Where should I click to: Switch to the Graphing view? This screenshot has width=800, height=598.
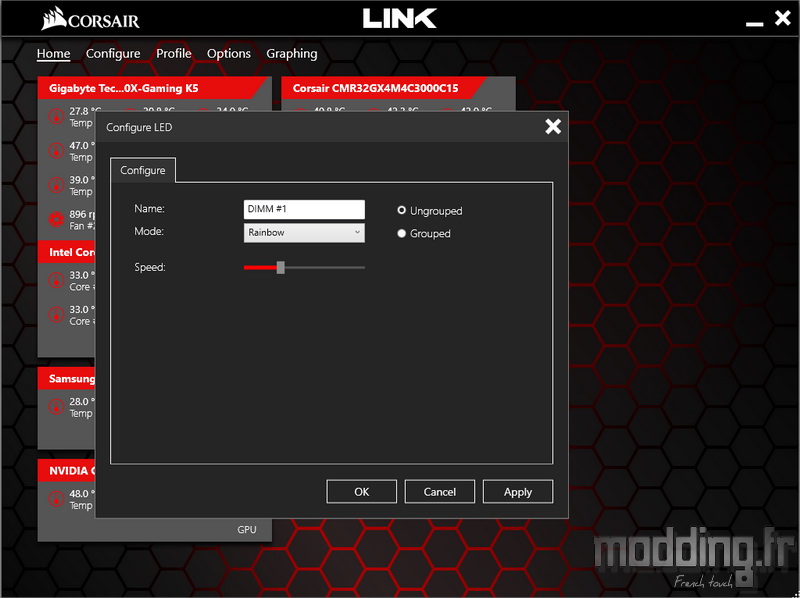tap(292, 54)
